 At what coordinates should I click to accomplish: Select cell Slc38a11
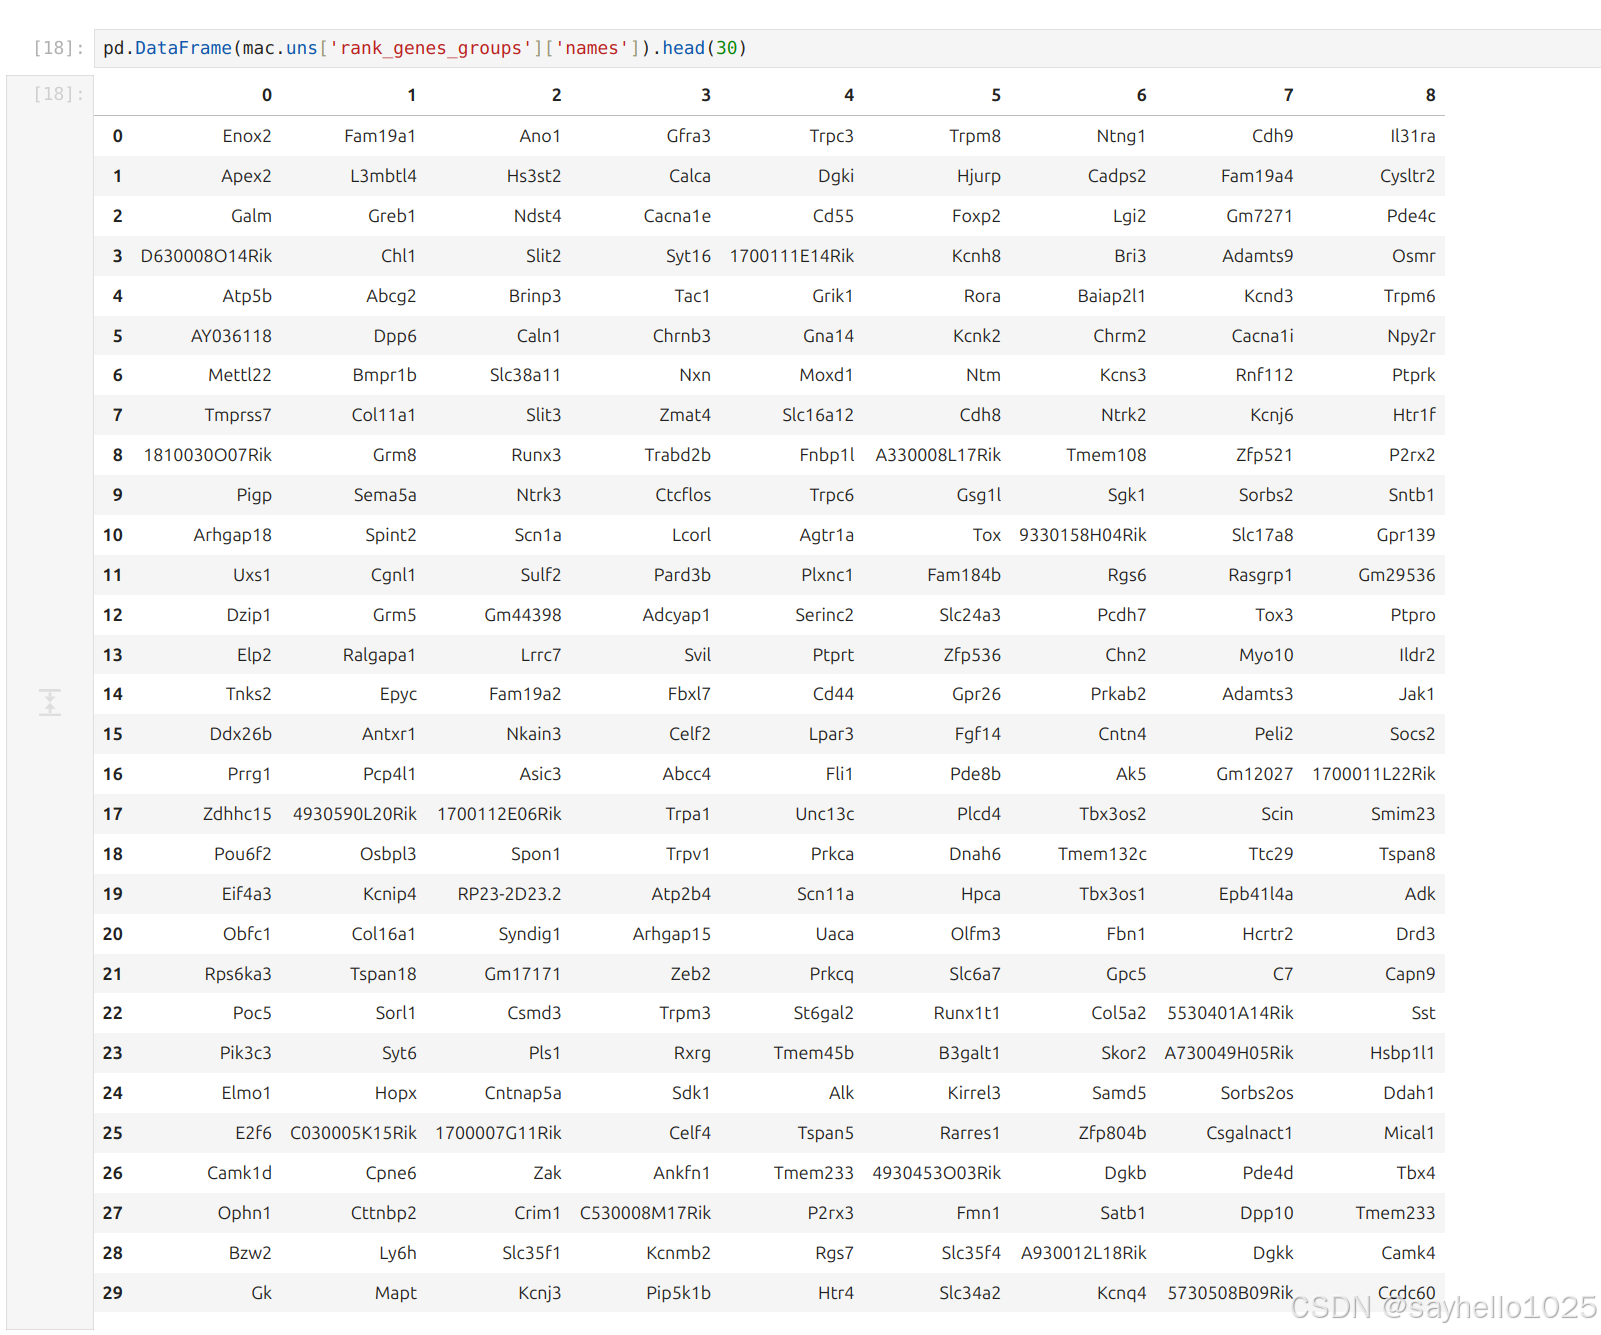(525, 375)
